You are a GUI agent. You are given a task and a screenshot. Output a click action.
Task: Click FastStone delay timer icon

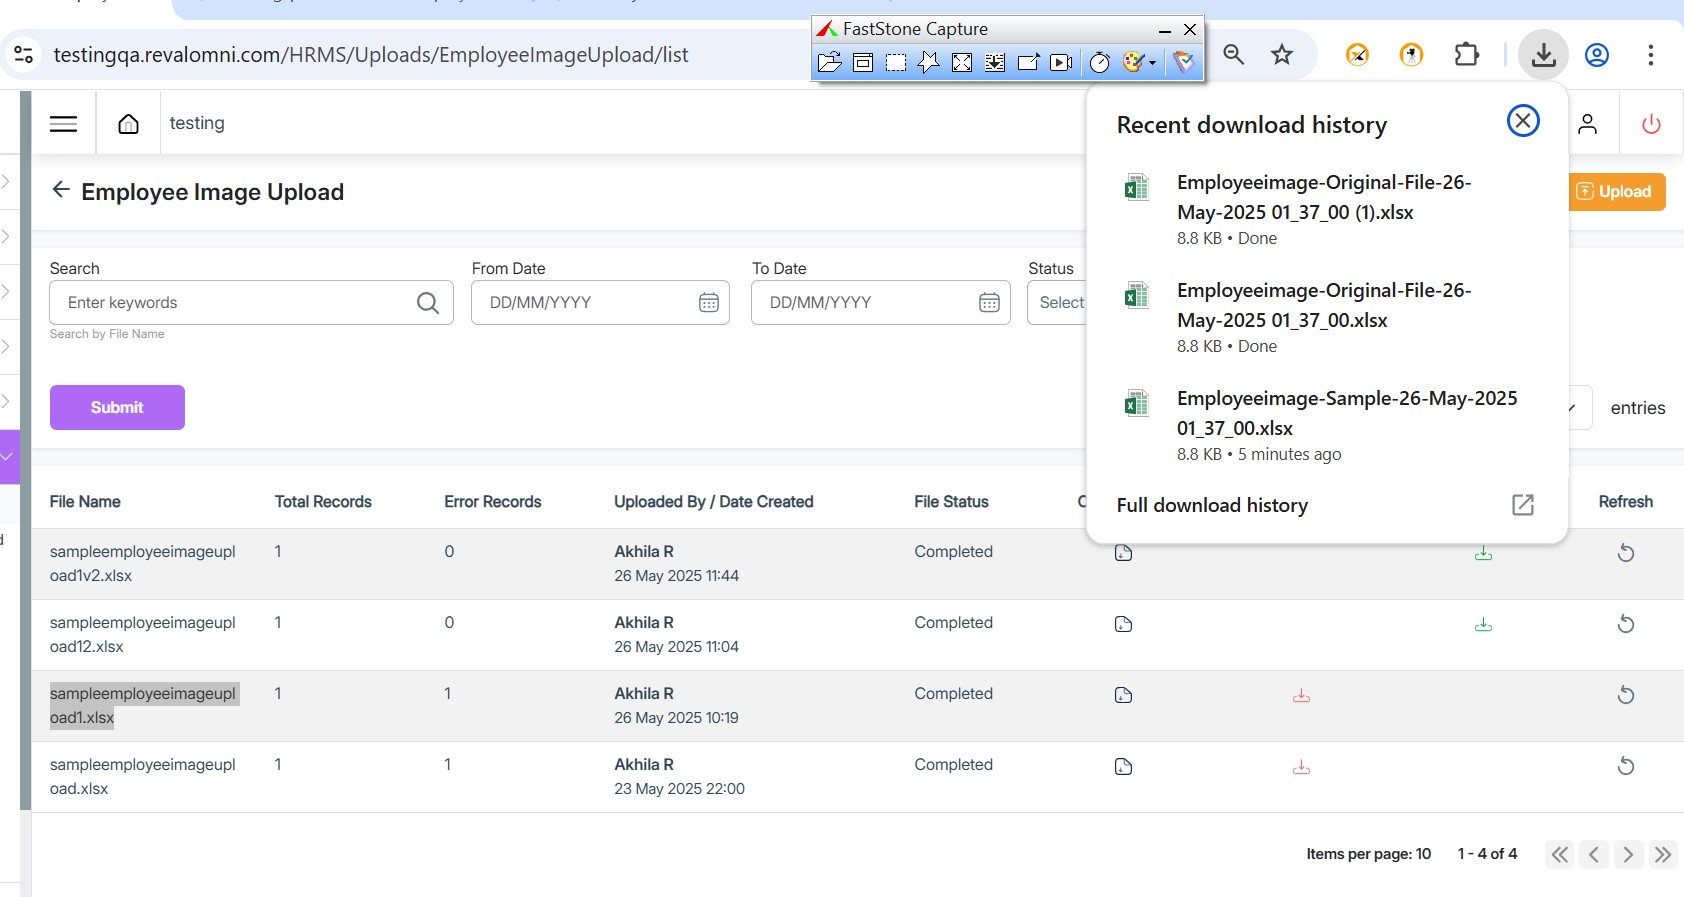coord(1099,63)
